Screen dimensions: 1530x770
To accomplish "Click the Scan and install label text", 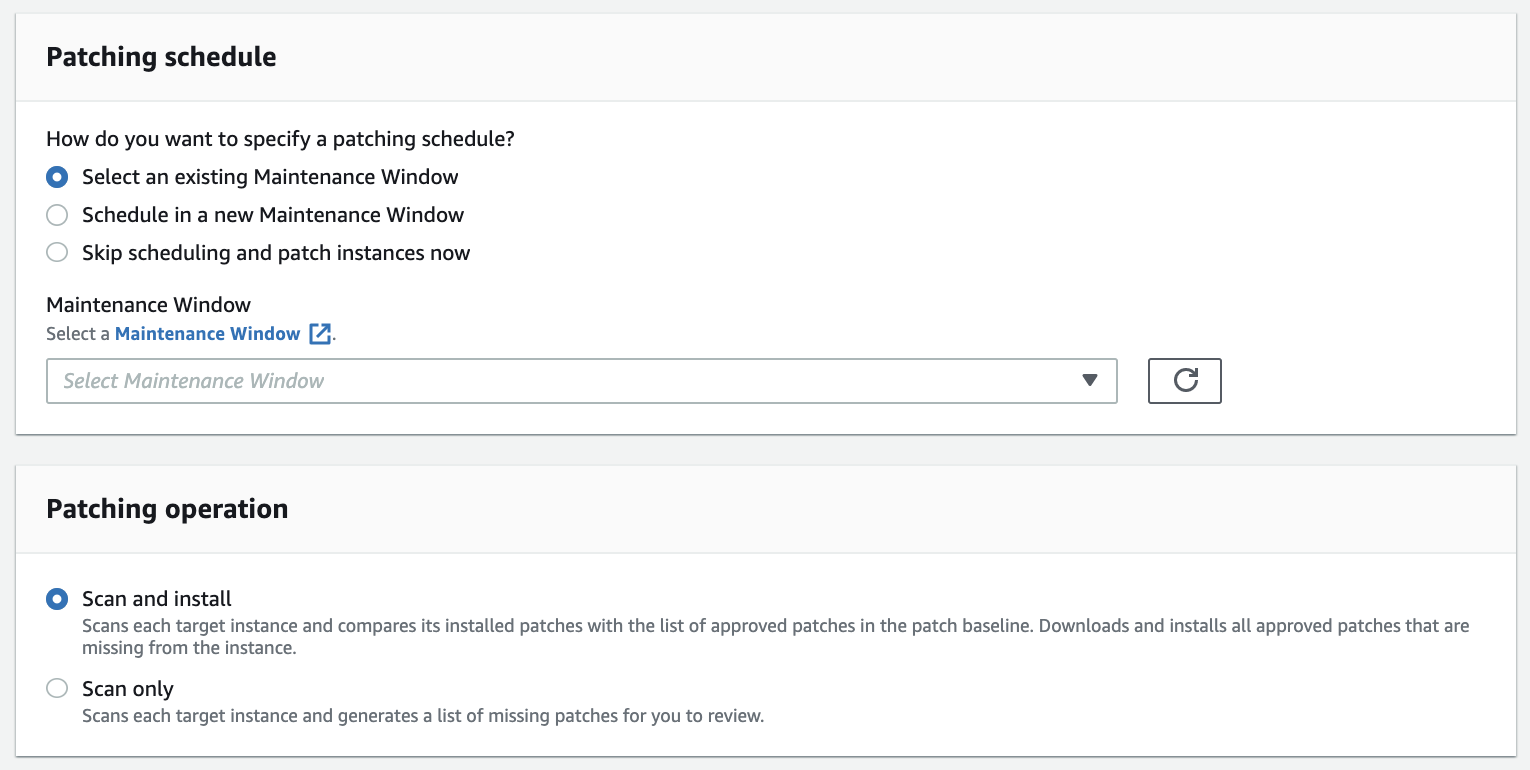I will click(x=157, y=599).
